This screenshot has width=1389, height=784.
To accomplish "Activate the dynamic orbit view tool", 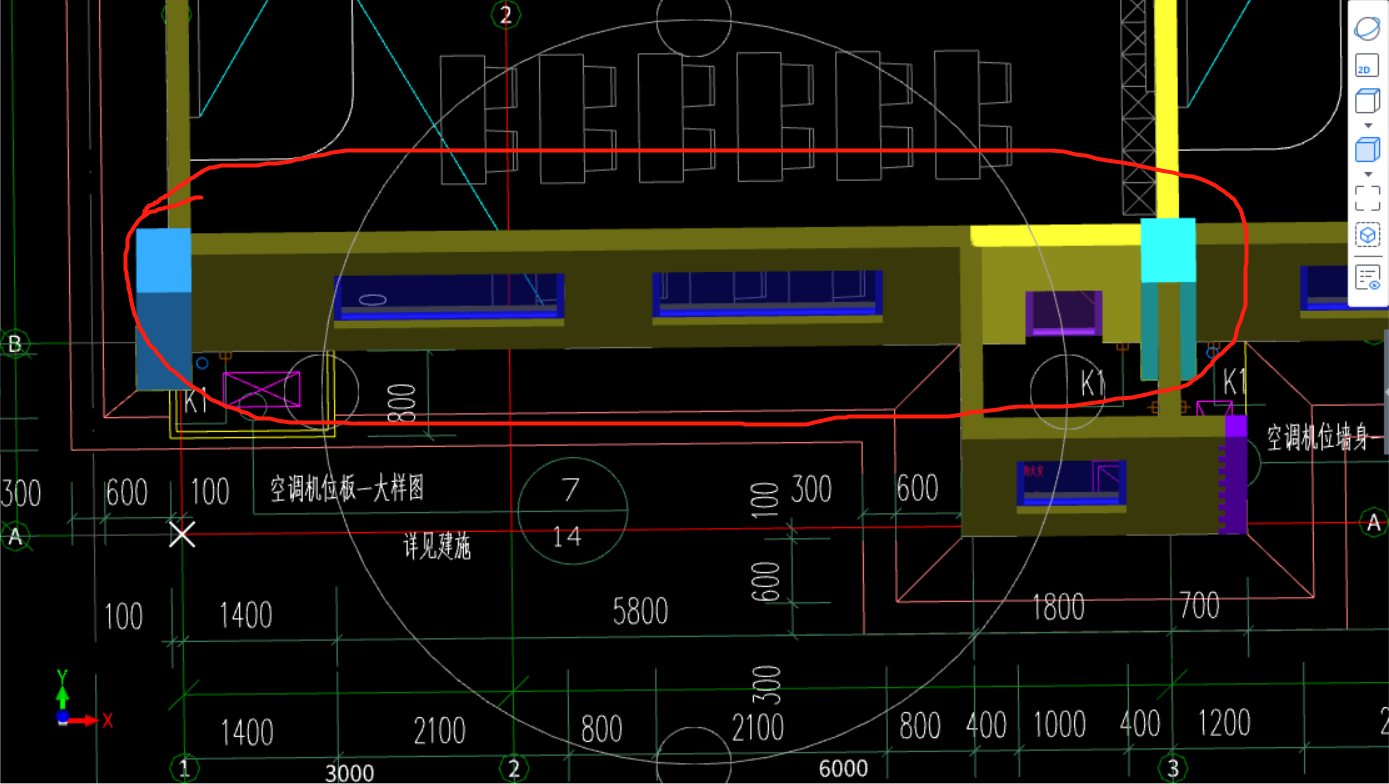I will [x=1367, y=29].
